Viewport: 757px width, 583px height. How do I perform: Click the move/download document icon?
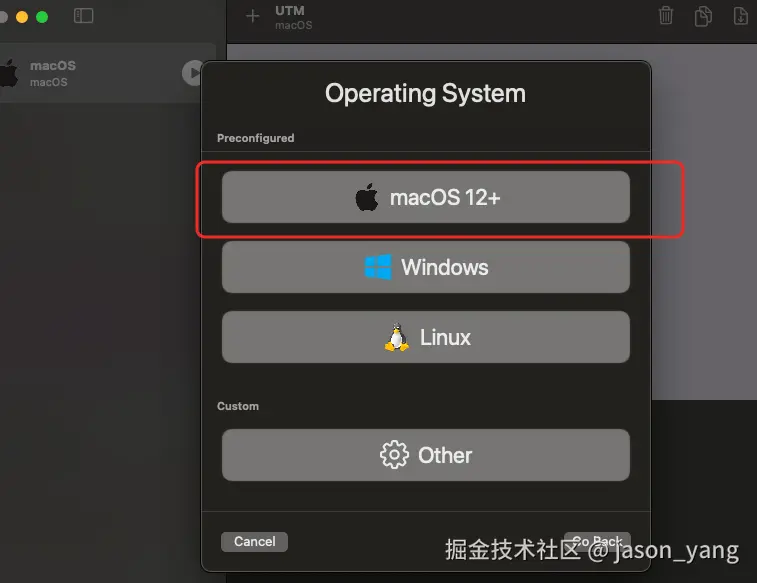pos(741,16)
